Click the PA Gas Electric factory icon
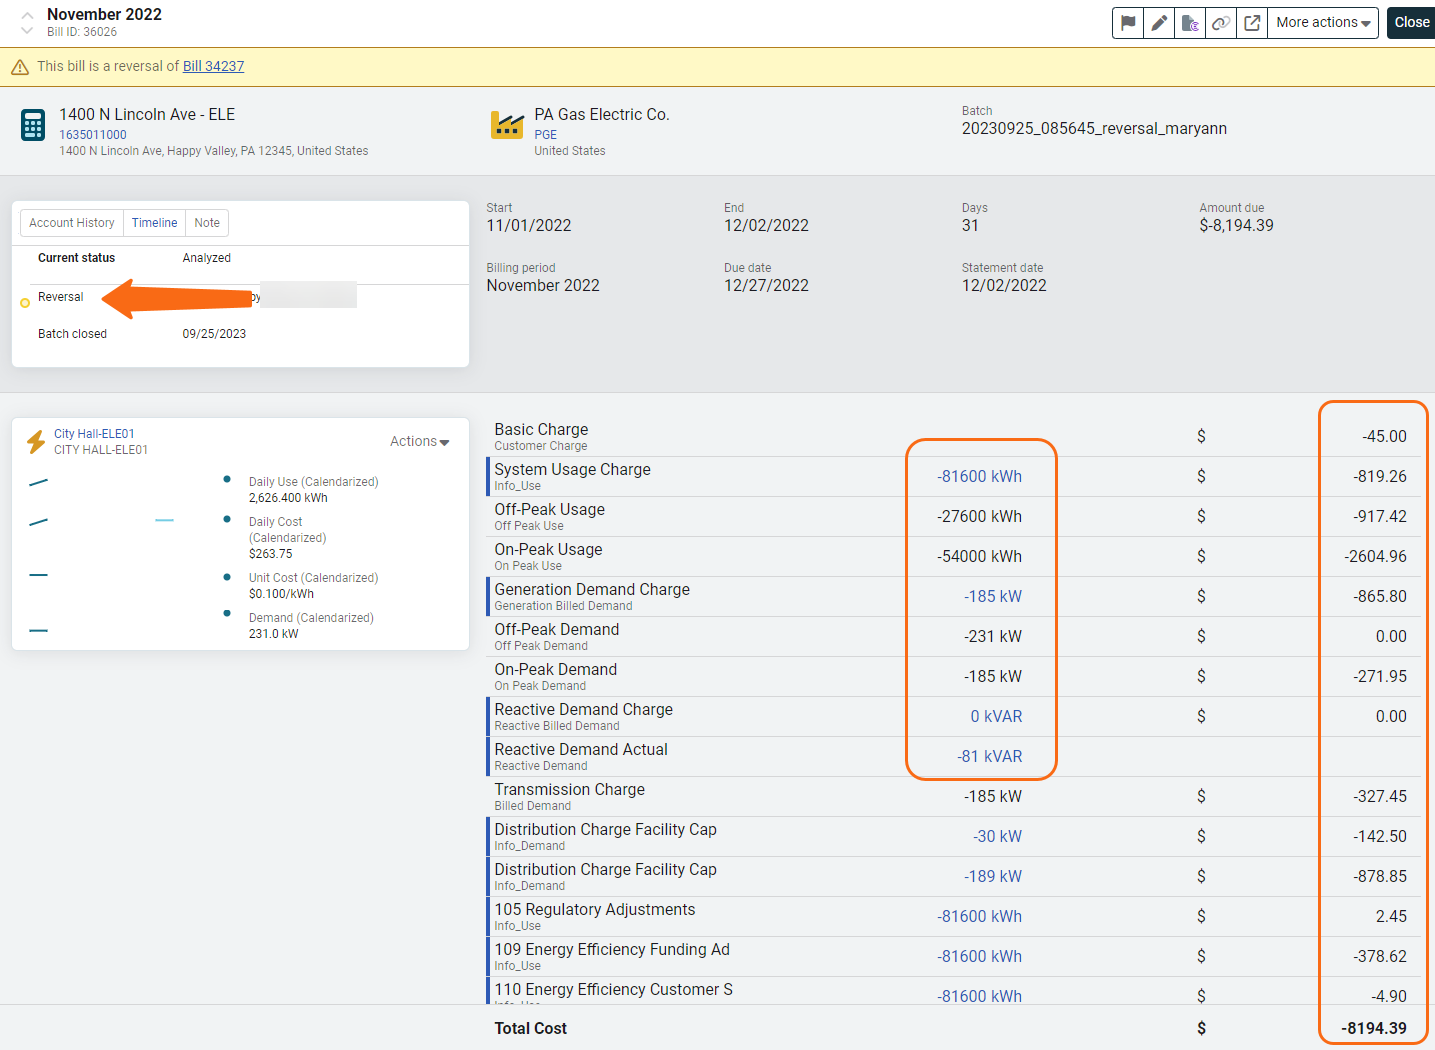Screen dimensions: 1435x1050 point(507,125)
